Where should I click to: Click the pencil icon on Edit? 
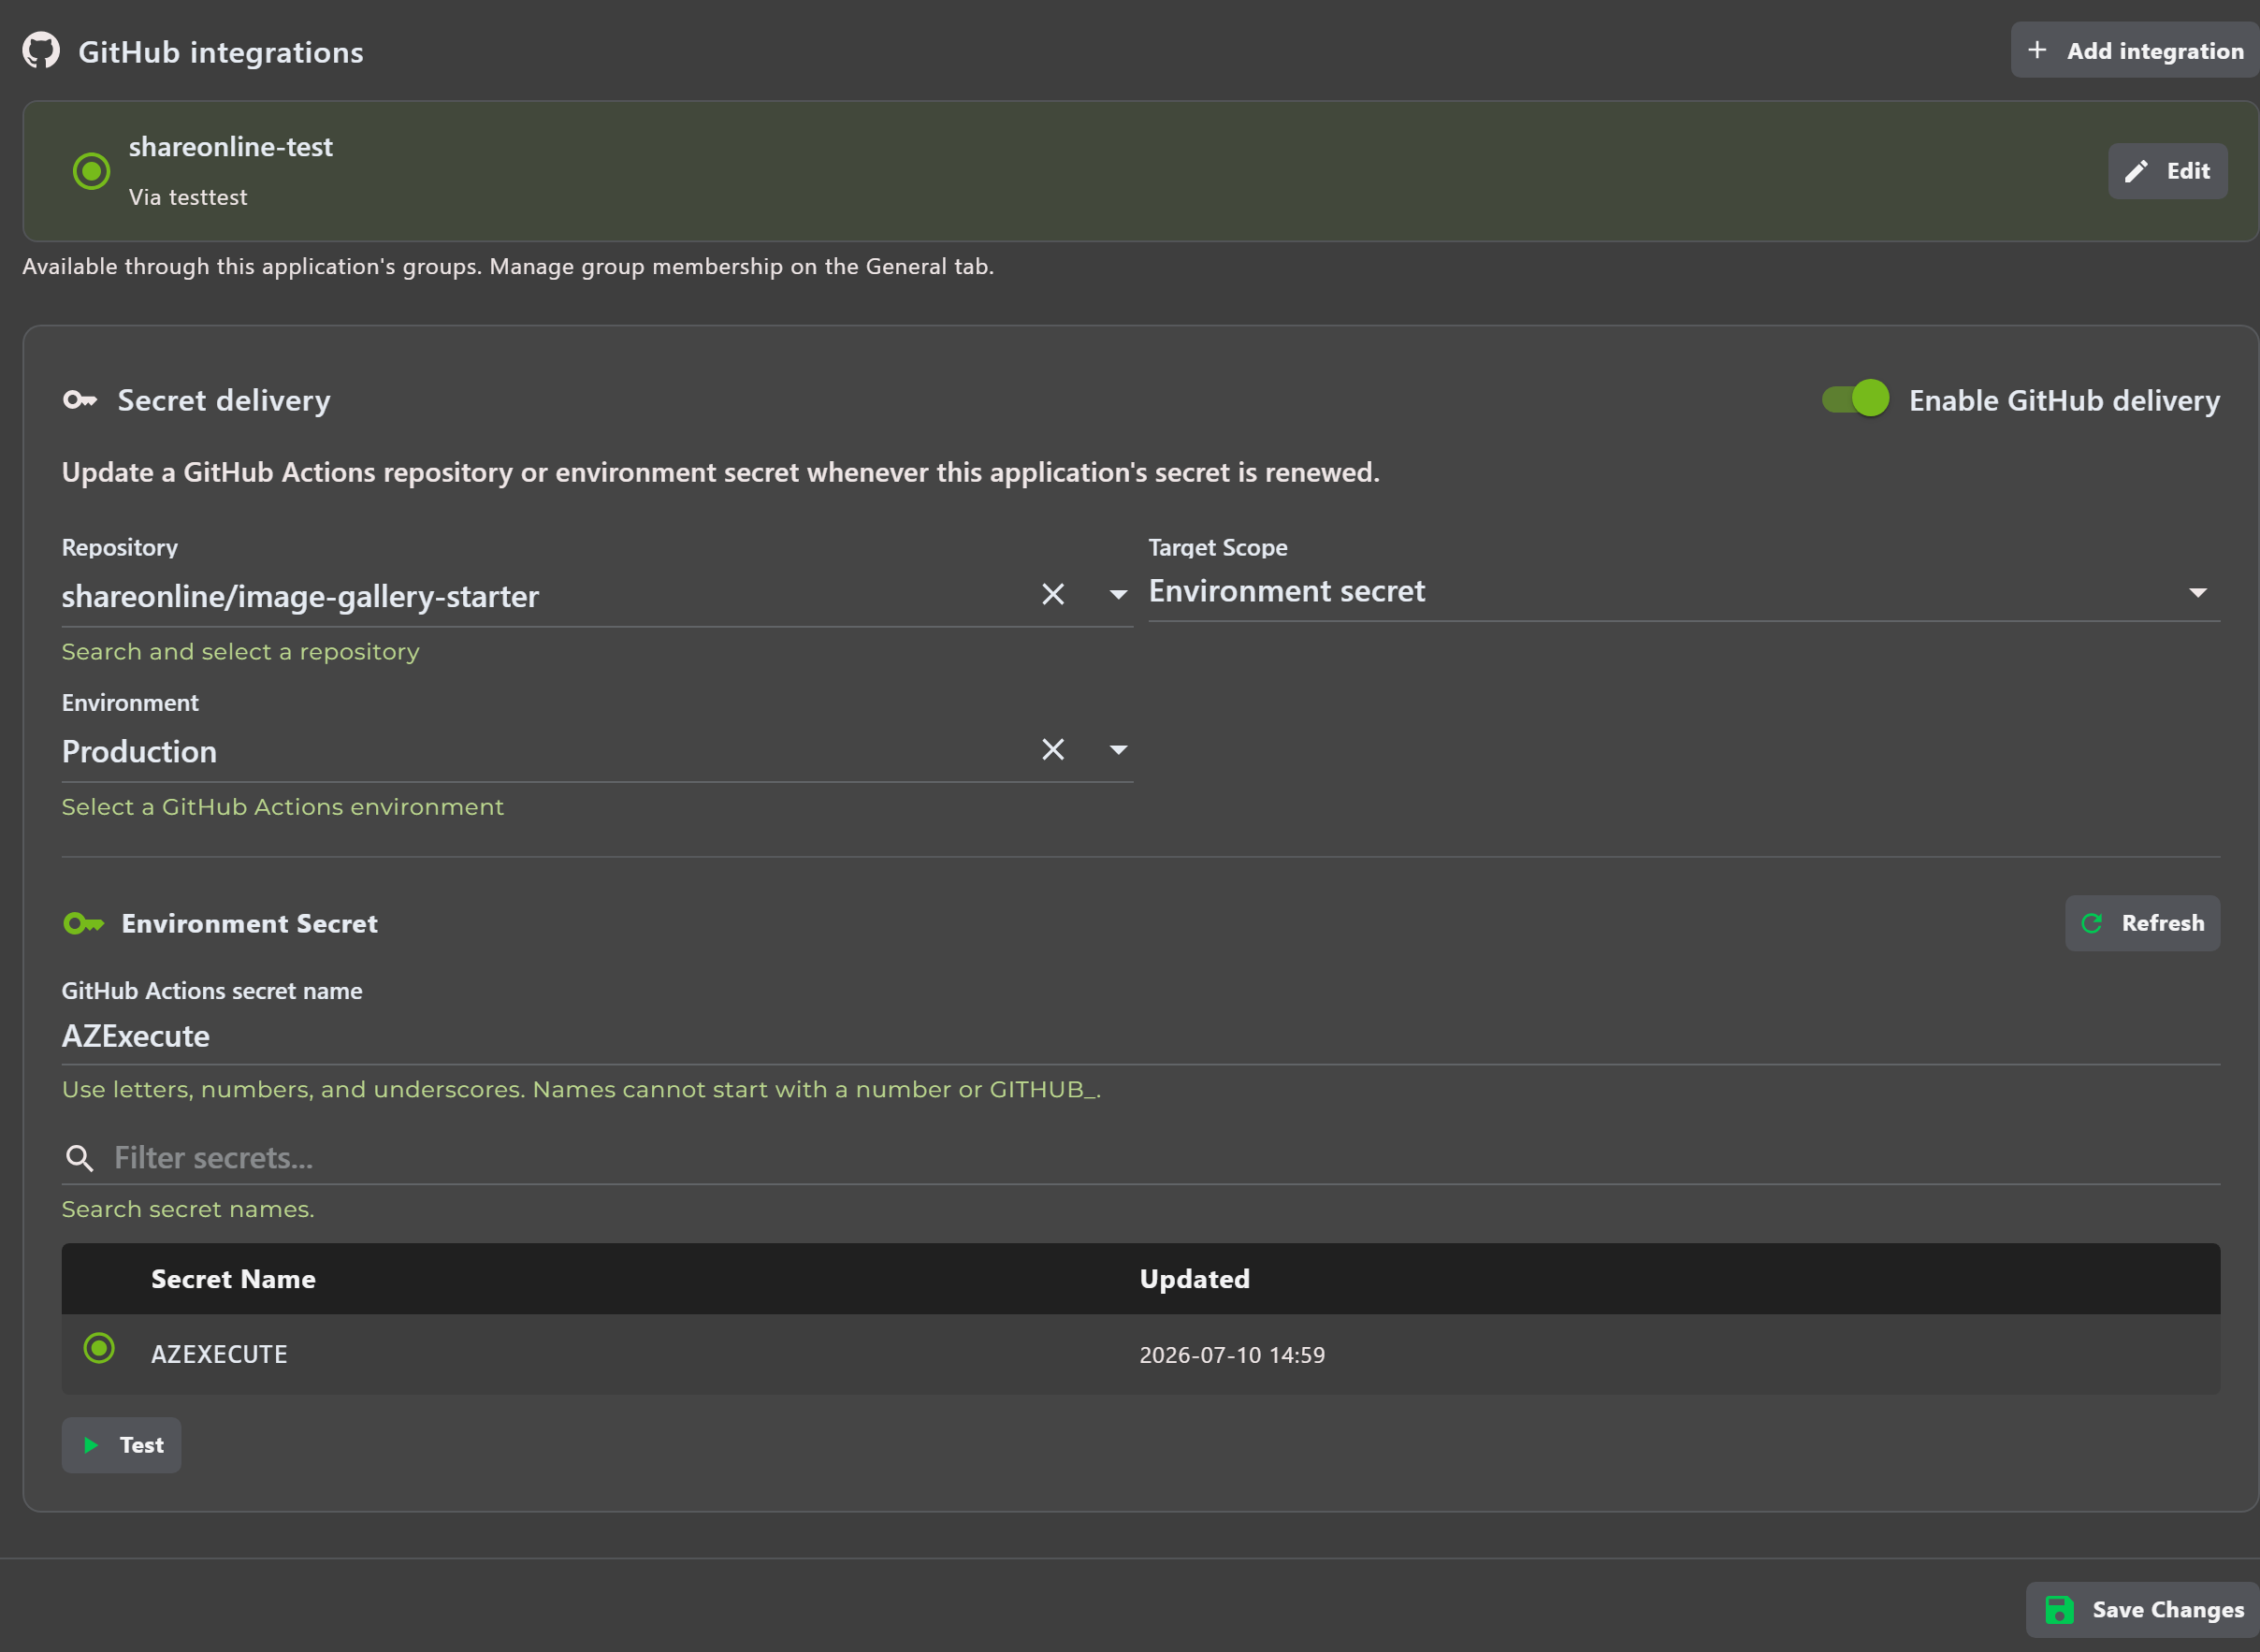coord(2136,171)
